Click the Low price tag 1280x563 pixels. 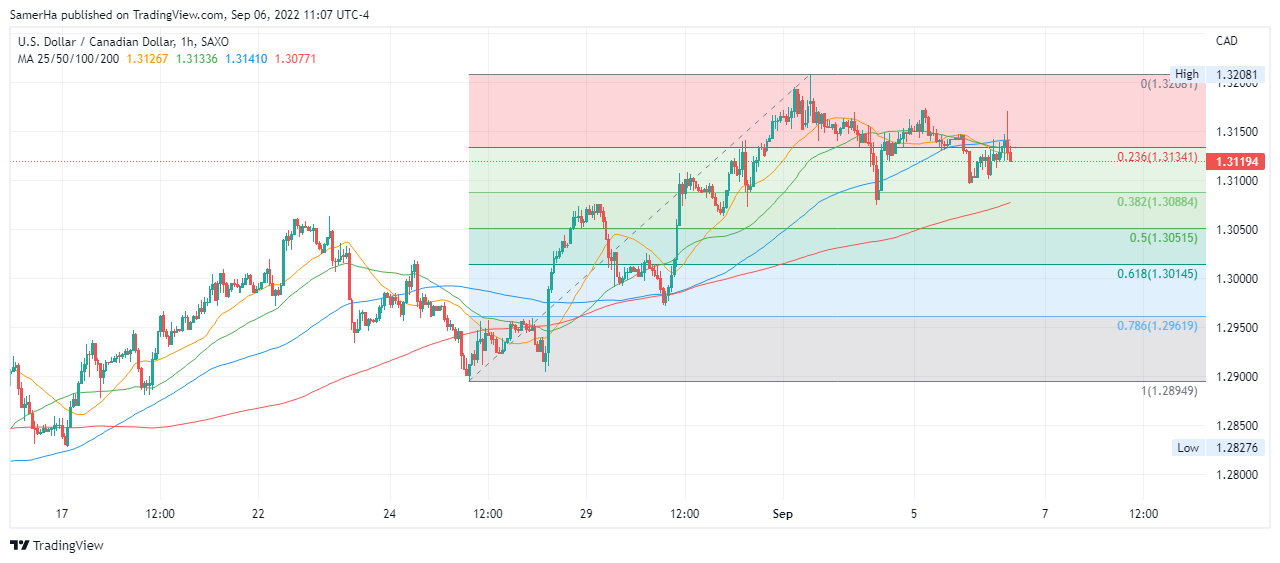pos(1187,447)
